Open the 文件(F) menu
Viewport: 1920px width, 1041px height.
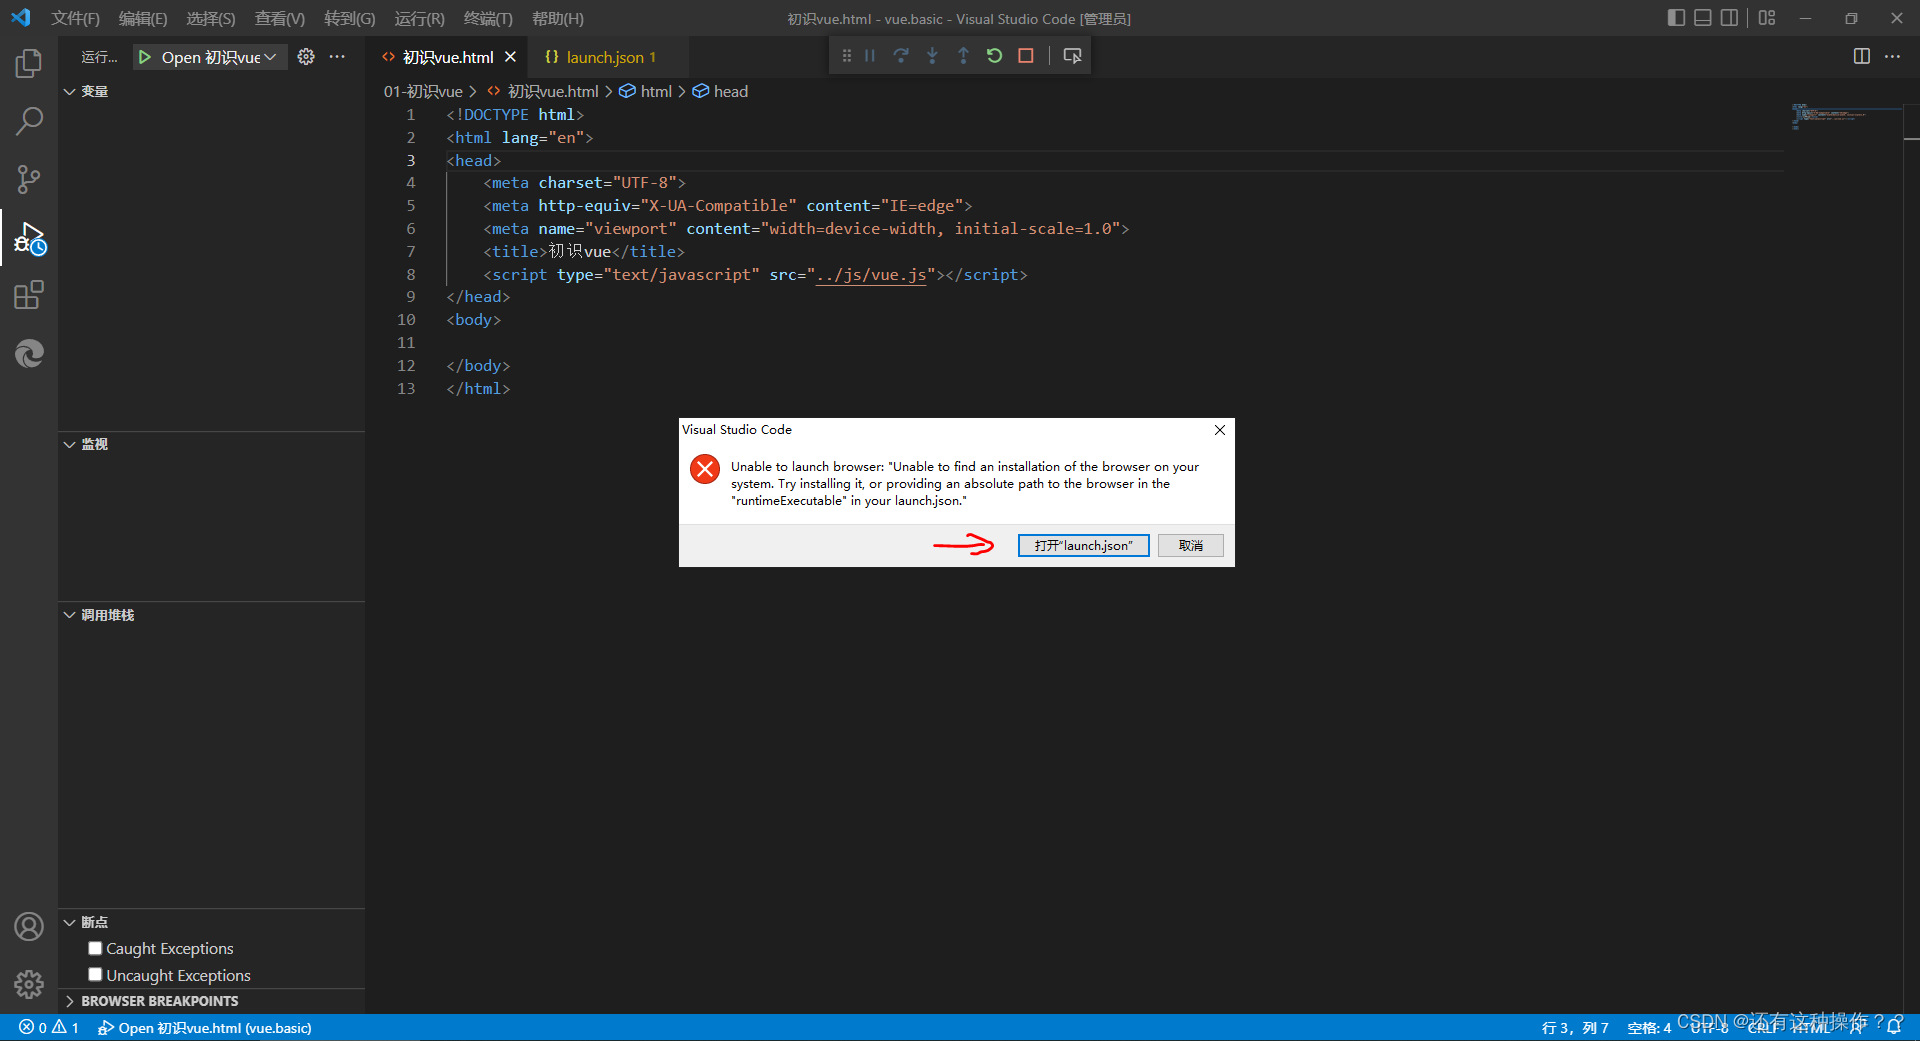coord(76,18)
